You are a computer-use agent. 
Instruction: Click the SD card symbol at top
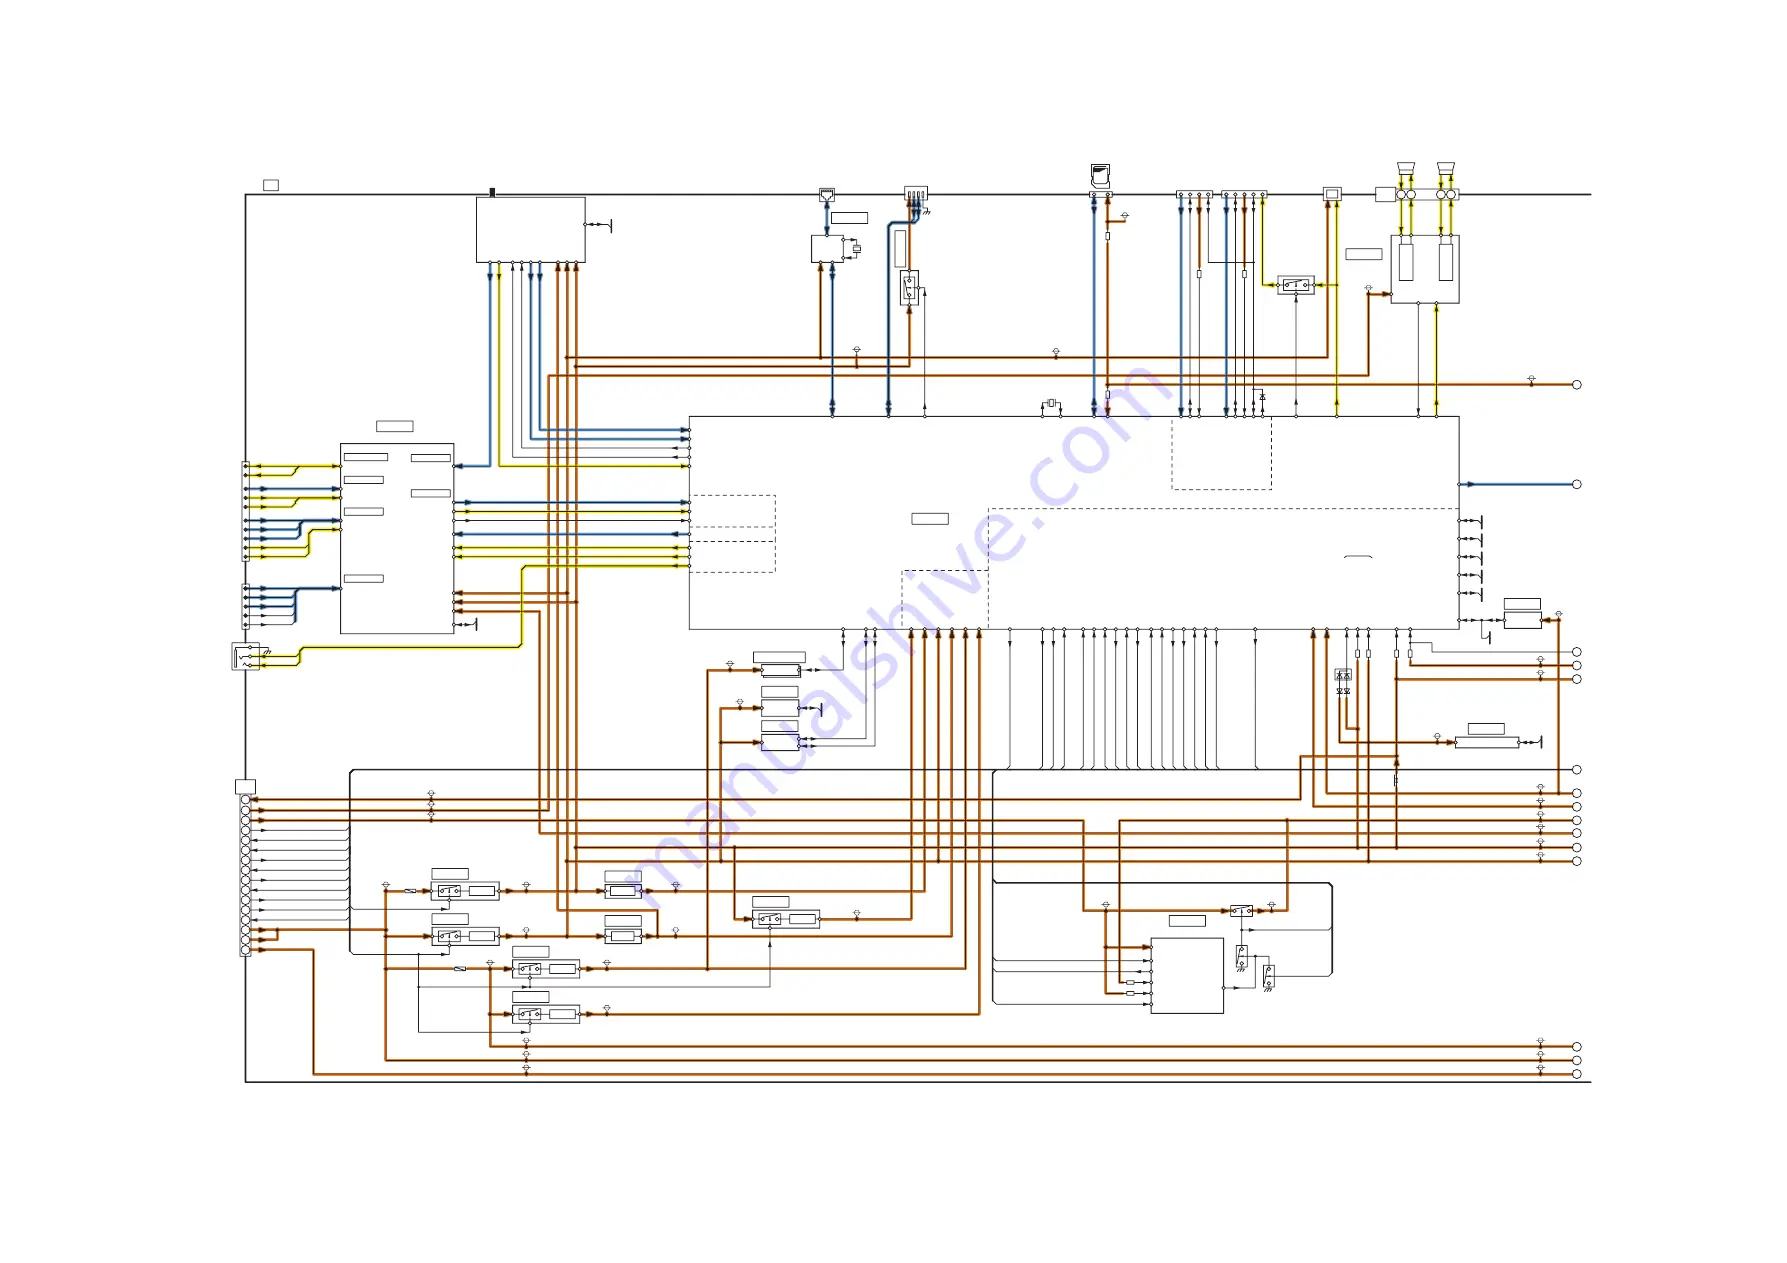click(1100, 176)
